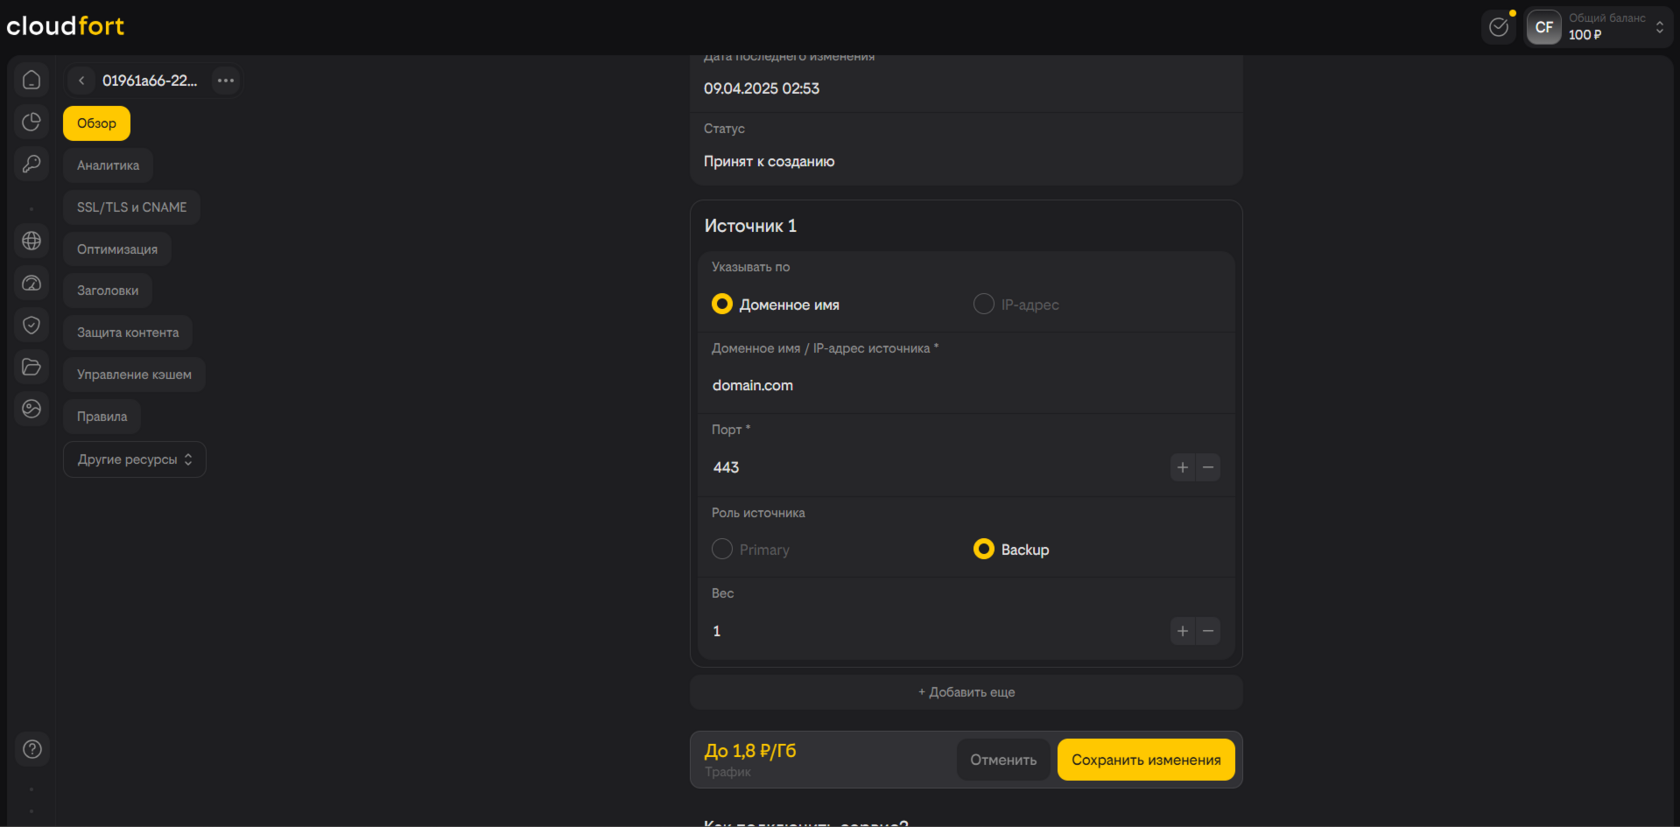
Task: Open the home icon in the sidebar
Action: tap(32, 80)
